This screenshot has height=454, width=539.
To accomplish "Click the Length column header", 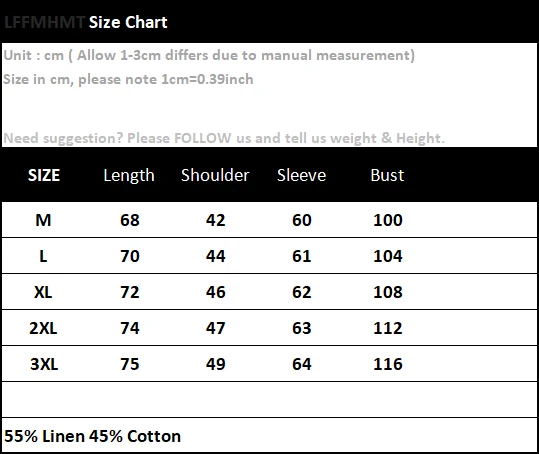I will click(x=129, y=176).
